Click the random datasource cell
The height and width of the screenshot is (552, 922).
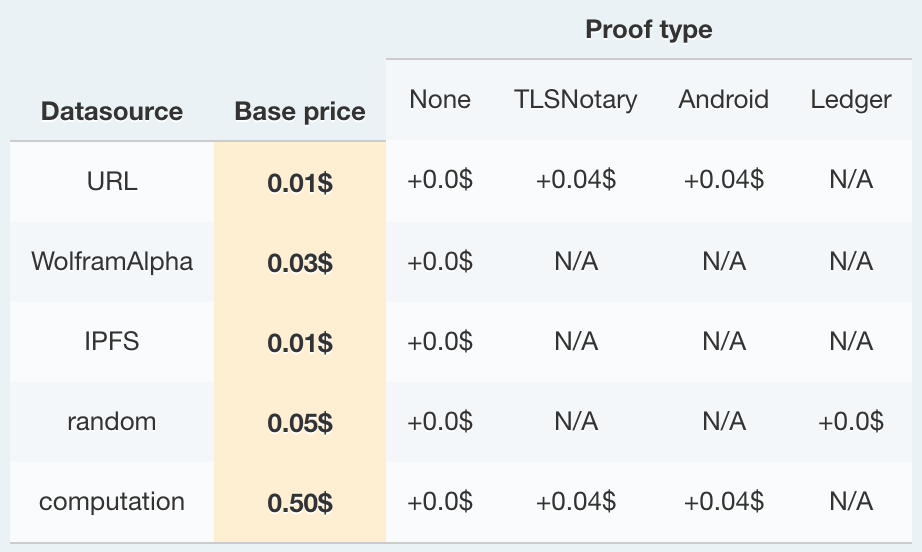point(112,421)
